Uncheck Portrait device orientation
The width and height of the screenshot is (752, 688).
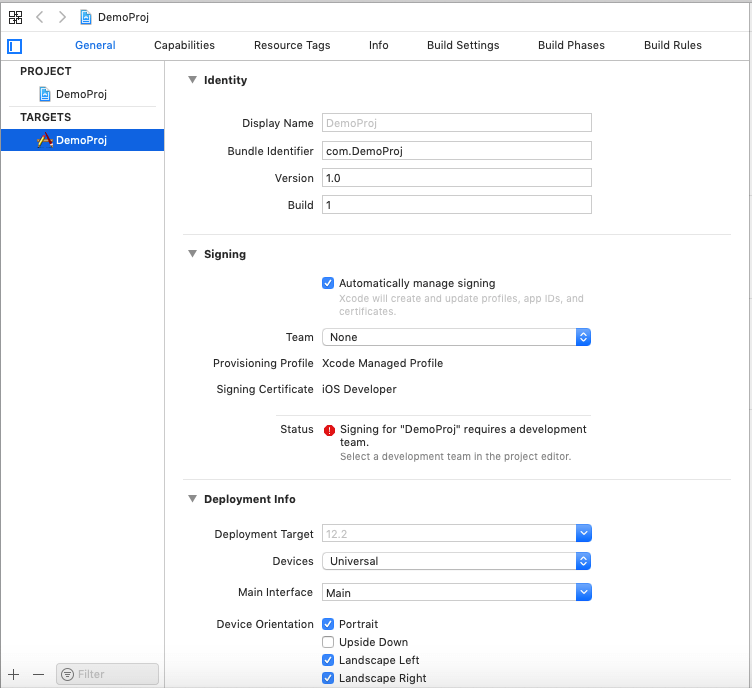328,624
